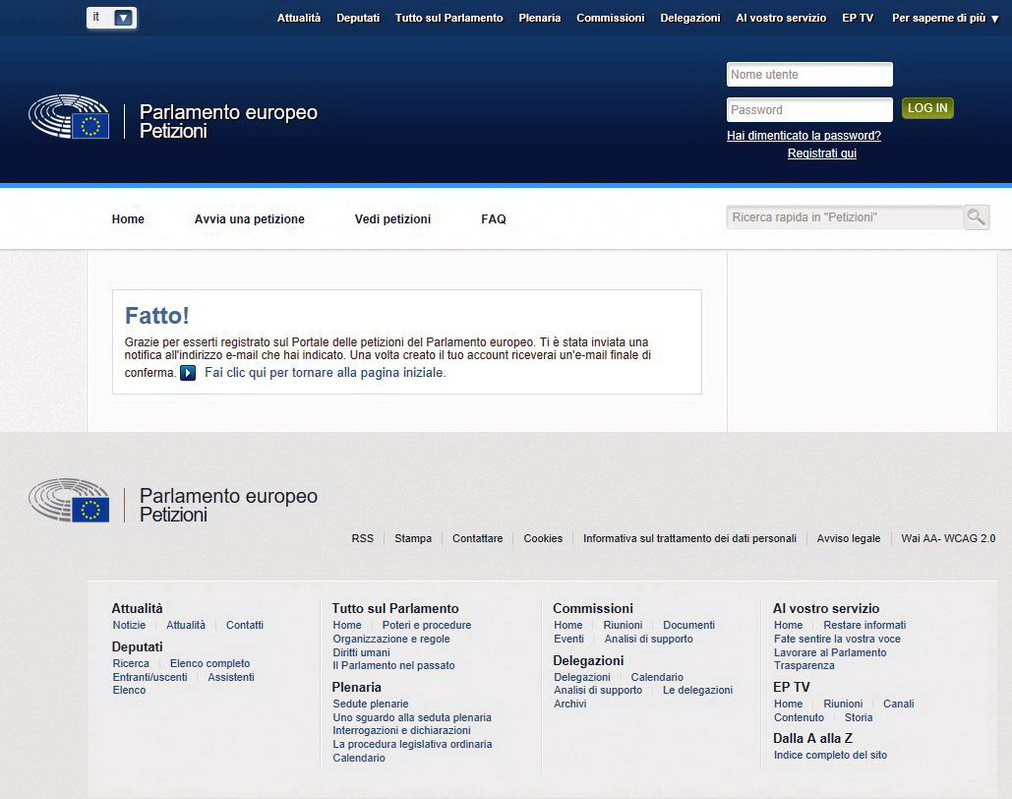Screen dimensions: 1012x799
Task: Click 'Interrogazioni e dichiarazioni' link
Action: click(x=401, y=731)
